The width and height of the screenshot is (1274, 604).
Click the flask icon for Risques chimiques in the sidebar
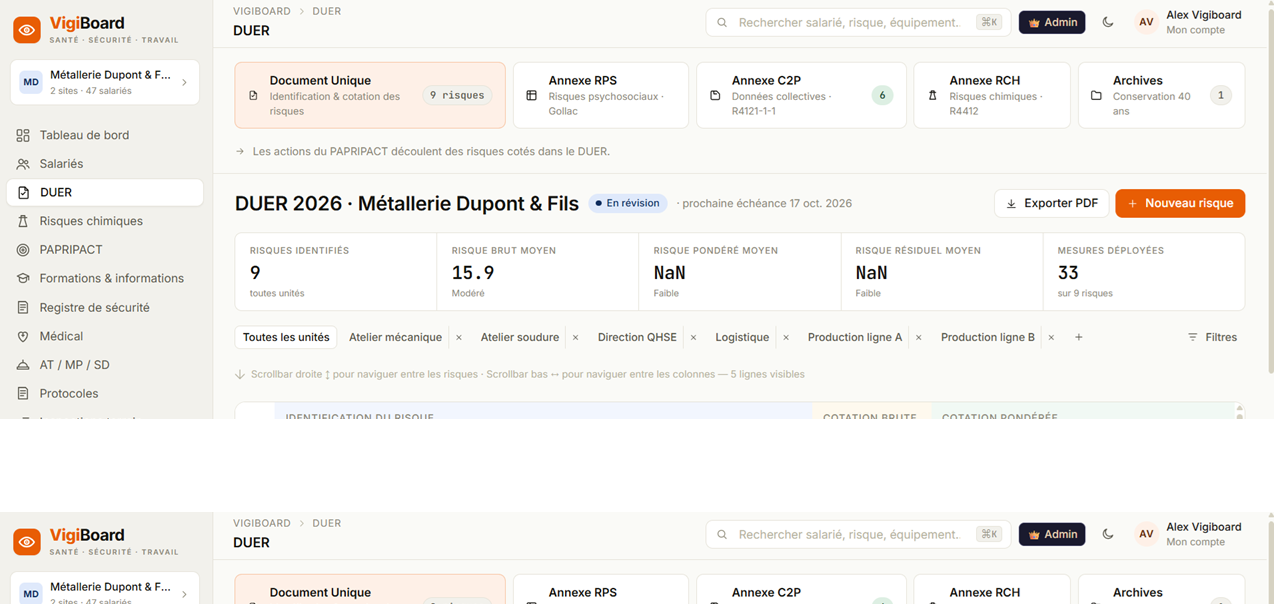(23, 221)
